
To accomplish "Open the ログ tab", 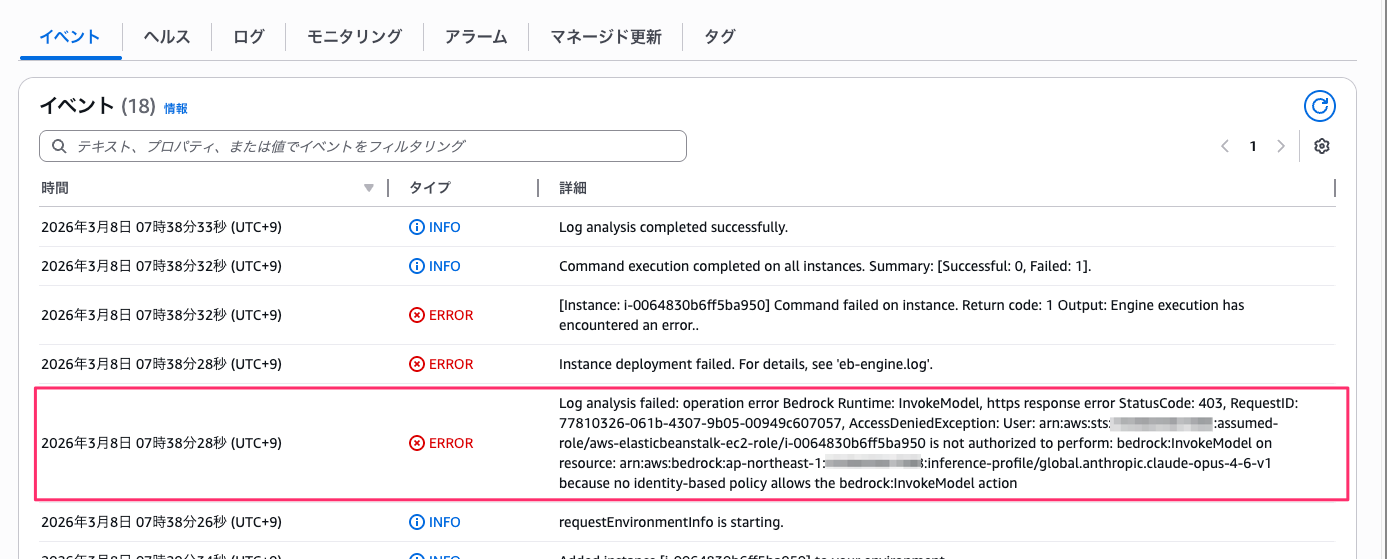I will pos(249,37).
